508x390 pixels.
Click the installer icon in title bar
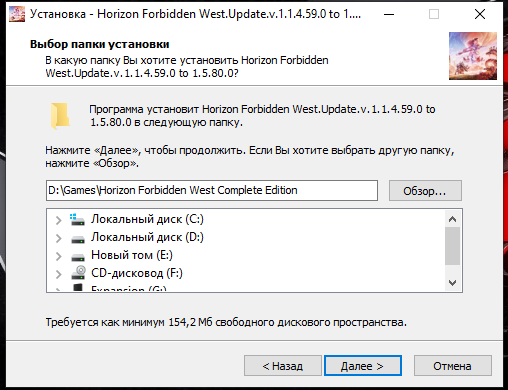[17, 14]
